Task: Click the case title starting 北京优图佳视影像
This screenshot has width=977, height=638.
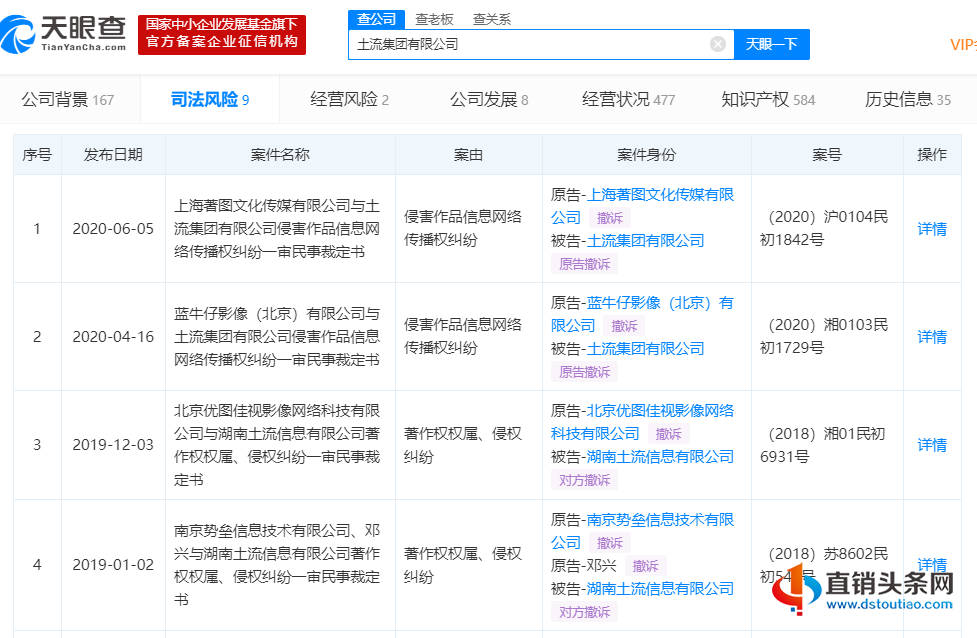Action: tap(277, 445)
